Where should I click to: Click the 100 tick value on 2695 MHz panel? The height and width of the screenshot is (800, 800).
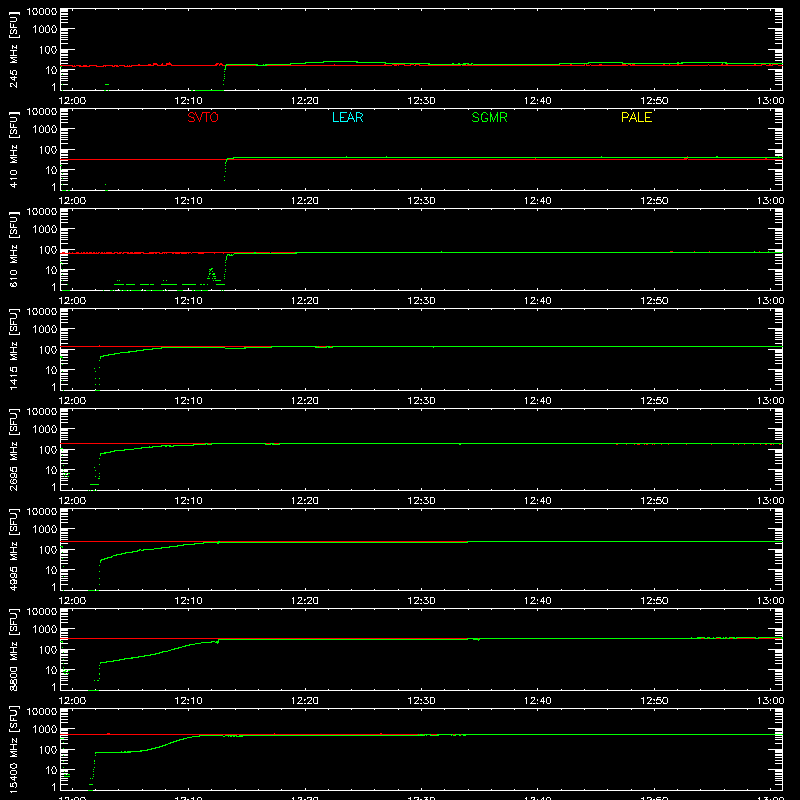[48, 450]
